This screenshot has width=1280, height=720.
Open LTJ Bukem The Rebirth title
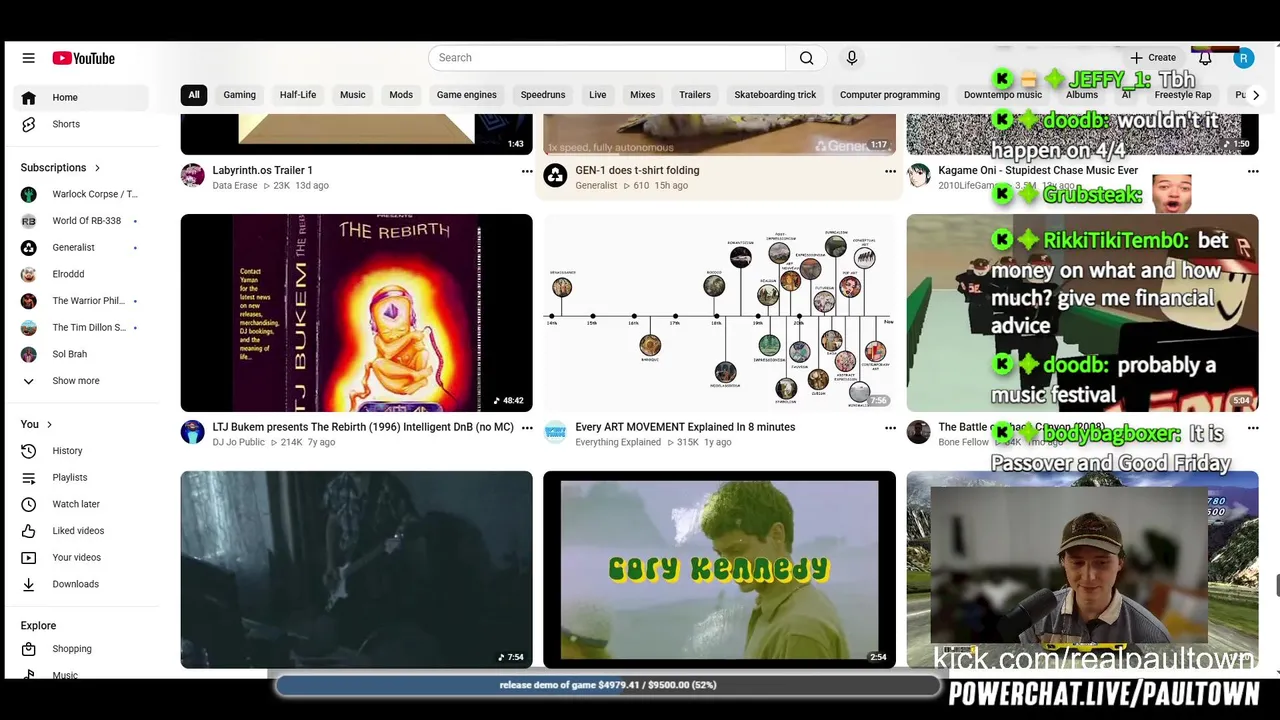point(363,427)
